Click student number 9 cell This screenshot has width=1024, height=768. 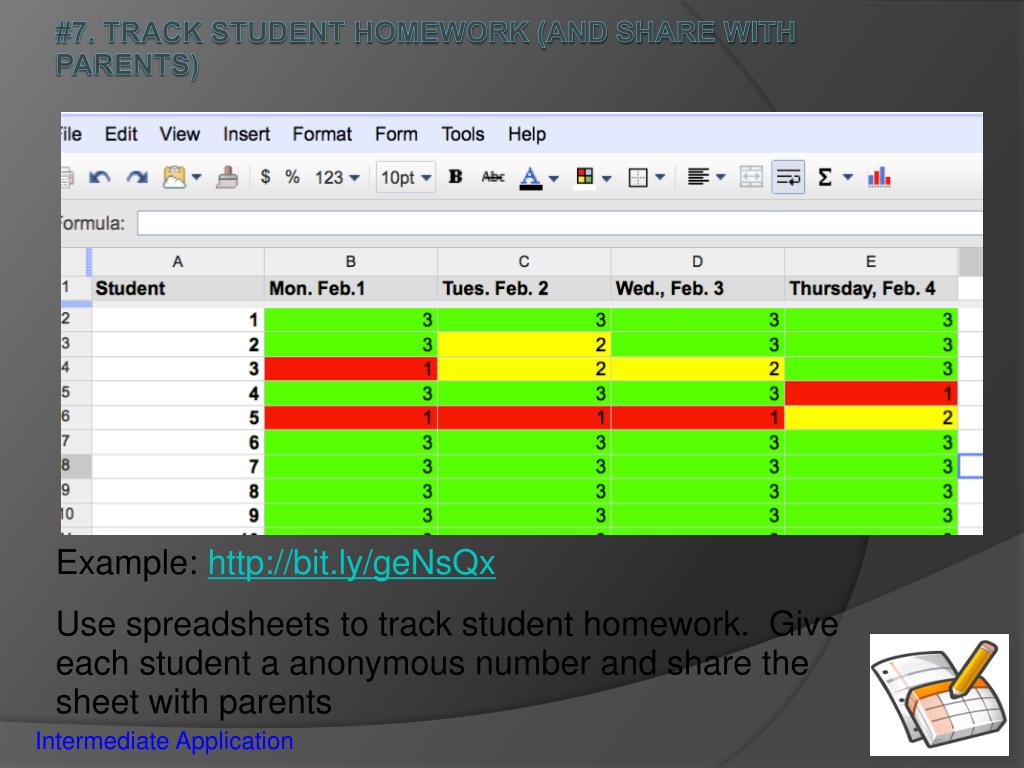click(x=178, y=515)
